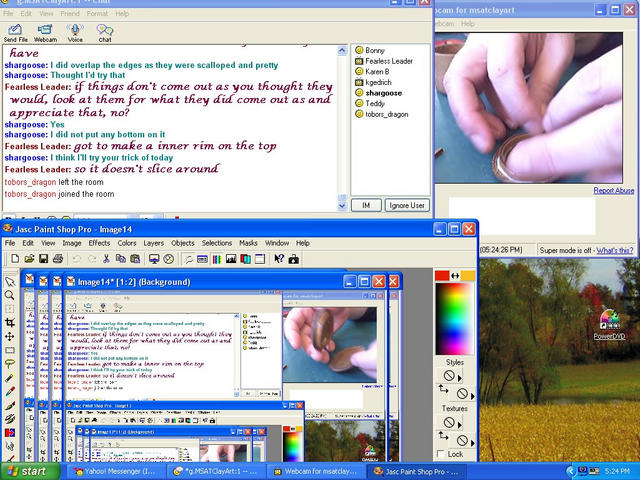Click the Ignore User button
Image resolution: width=640 pixels, height=480 pixels.
[x=407, y=205]
